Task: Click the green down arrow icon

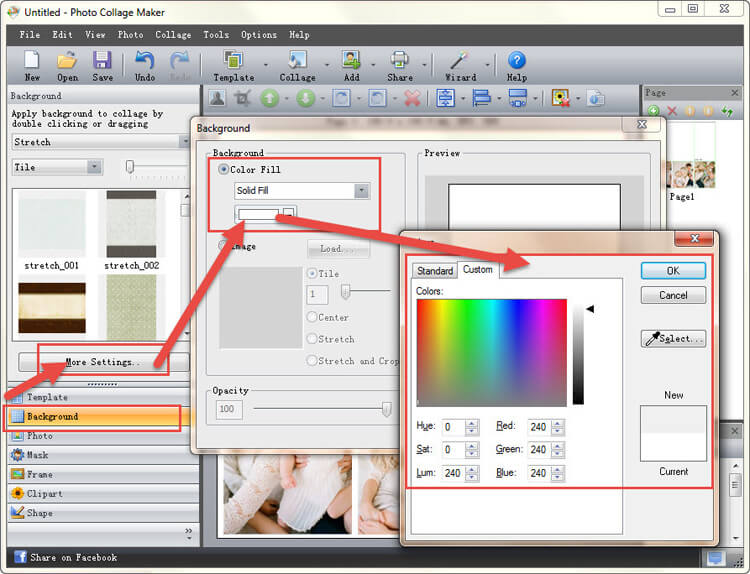Action: point(305,99)
